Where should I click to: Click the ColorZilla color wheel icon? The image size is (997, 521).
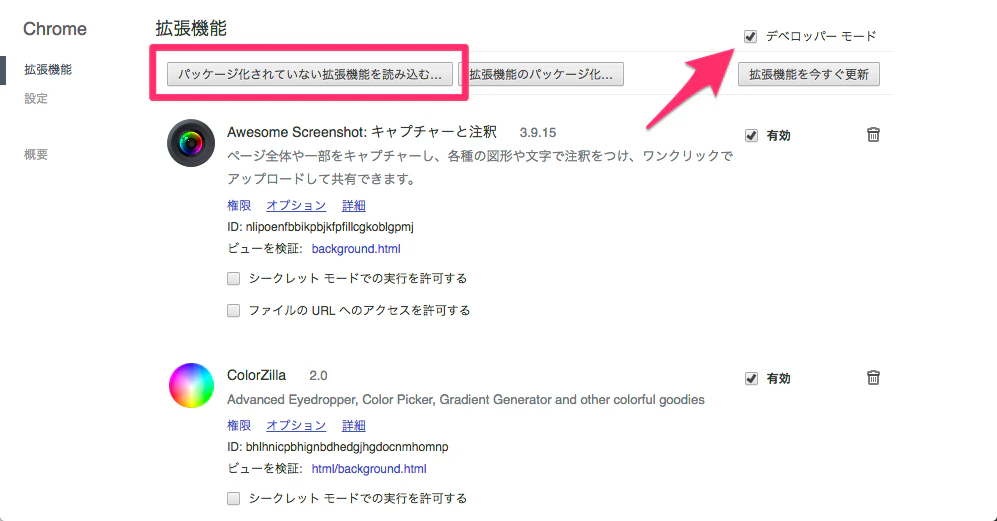click(x=191, y=386)
